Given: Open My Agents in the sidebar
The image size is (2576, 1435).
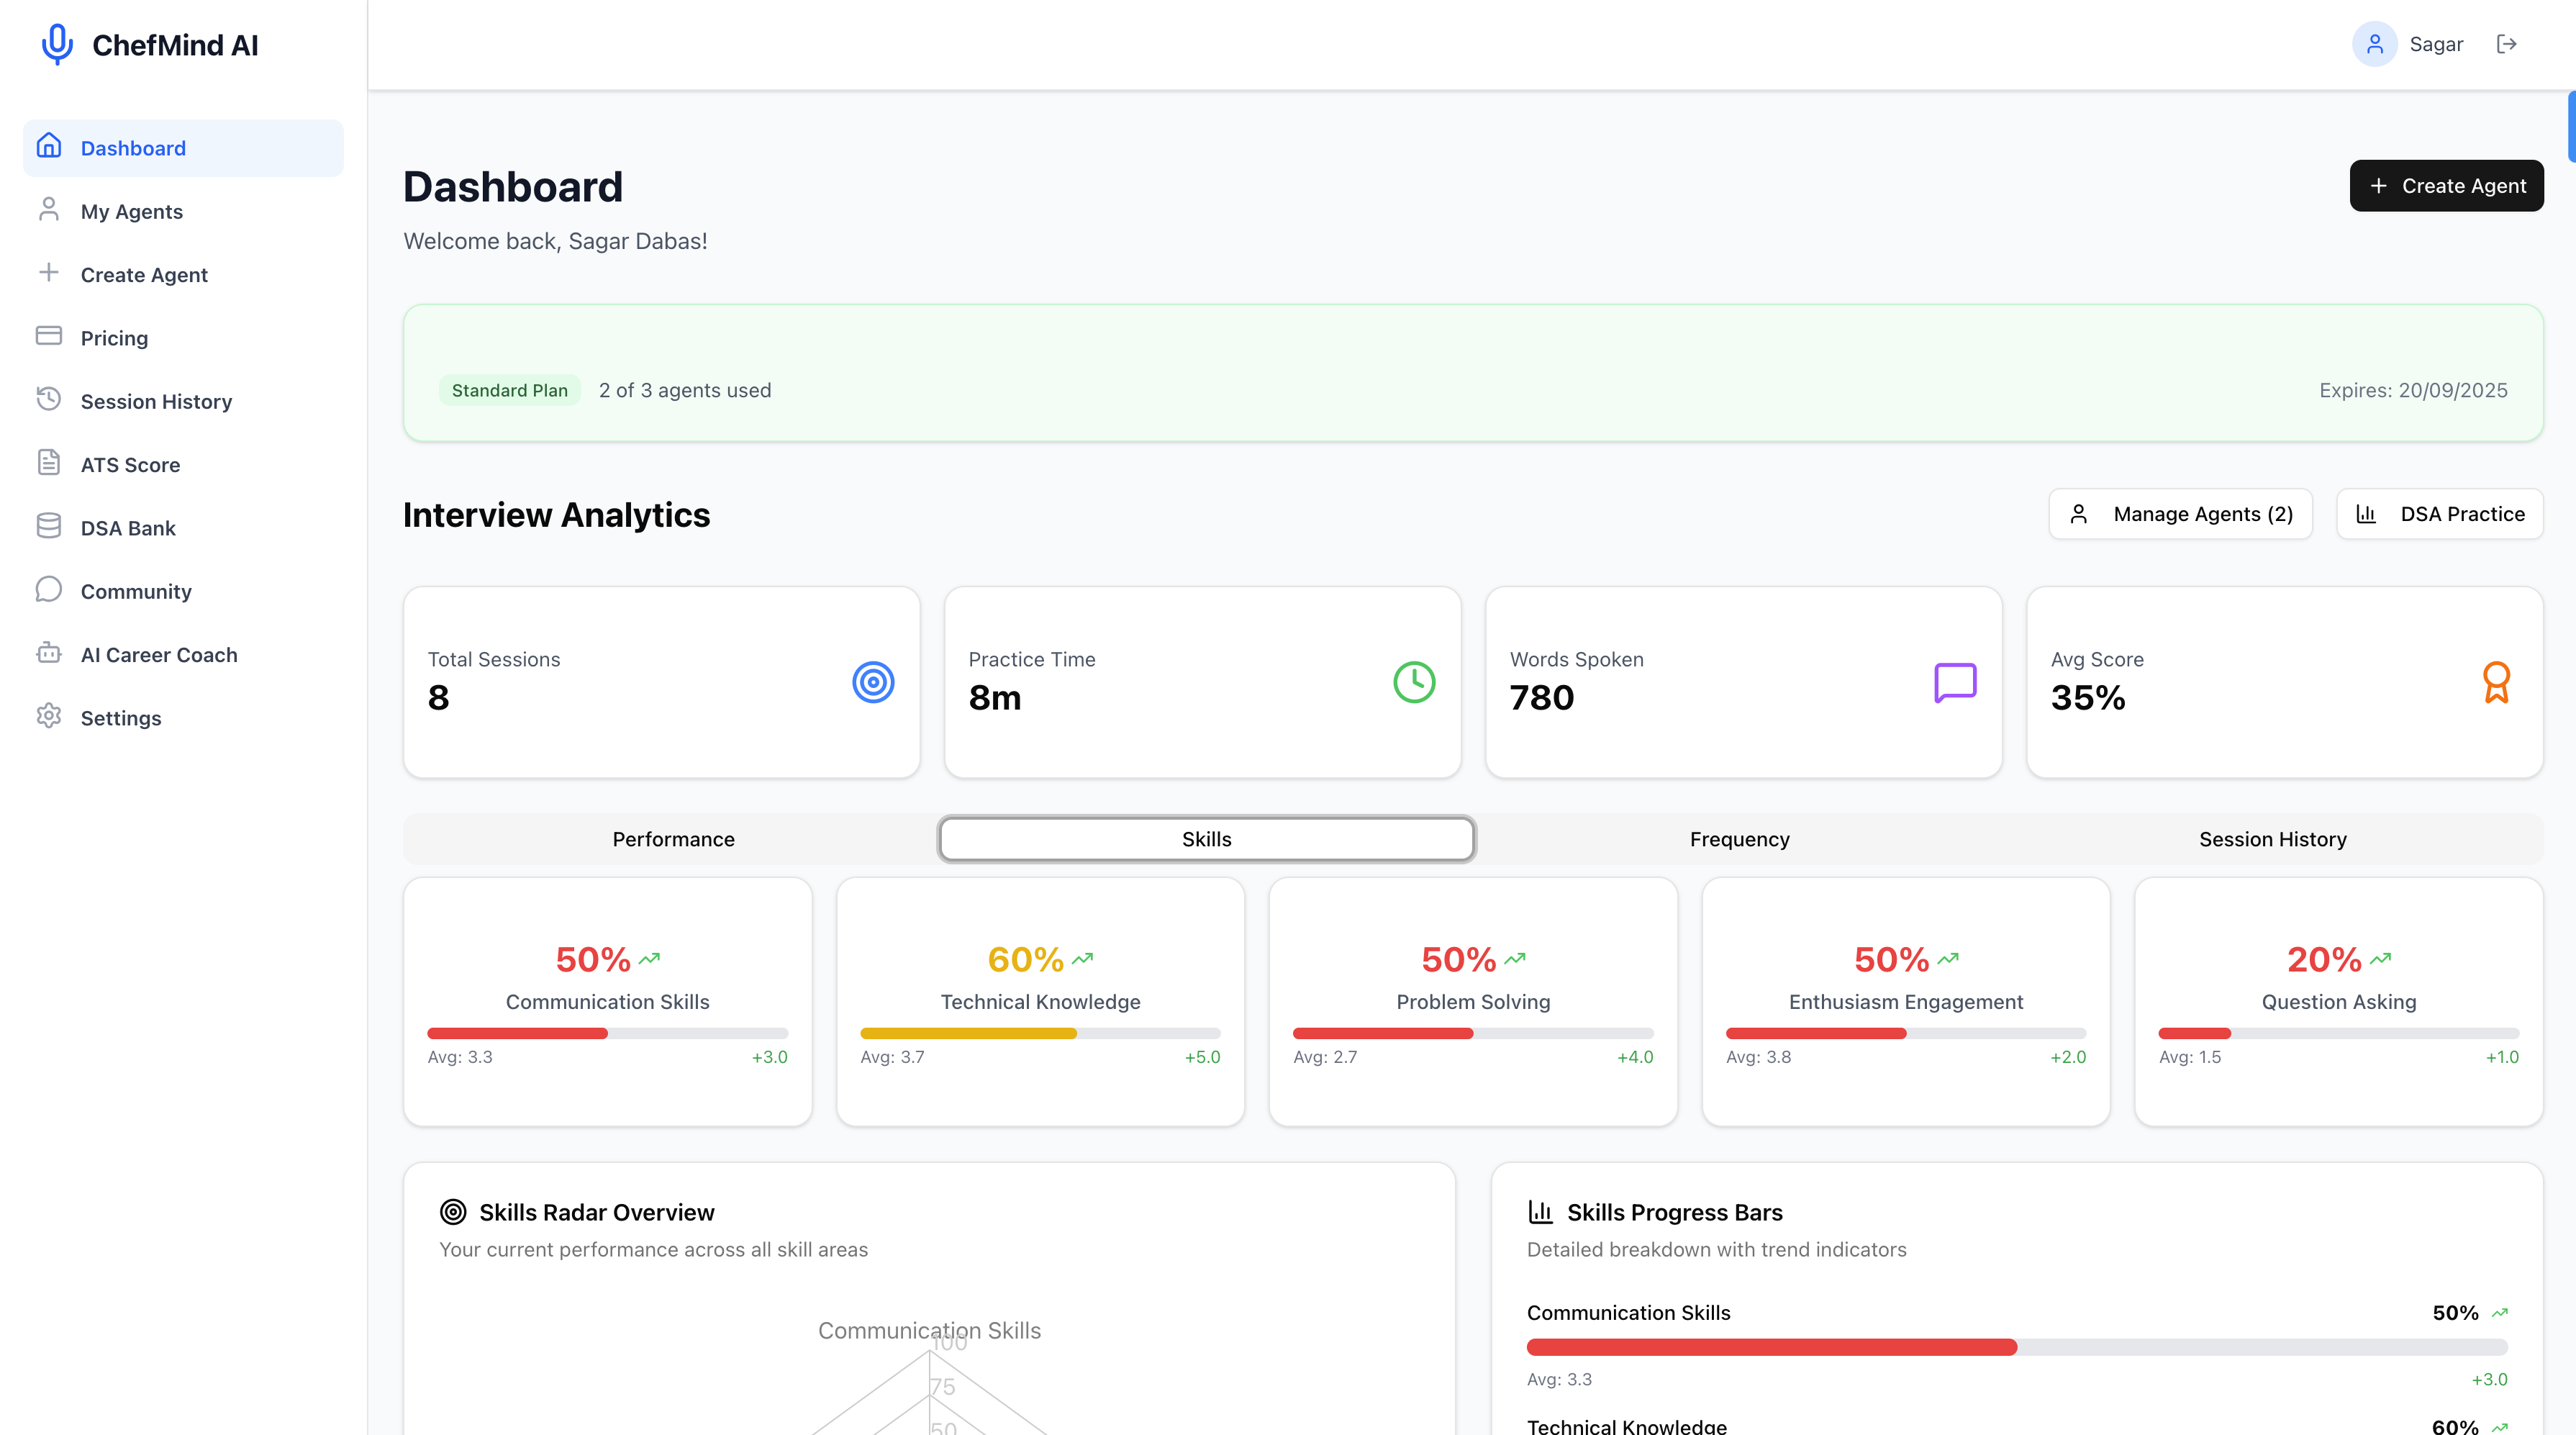Looking at the screenshot, I should click(x=183, y=211).
